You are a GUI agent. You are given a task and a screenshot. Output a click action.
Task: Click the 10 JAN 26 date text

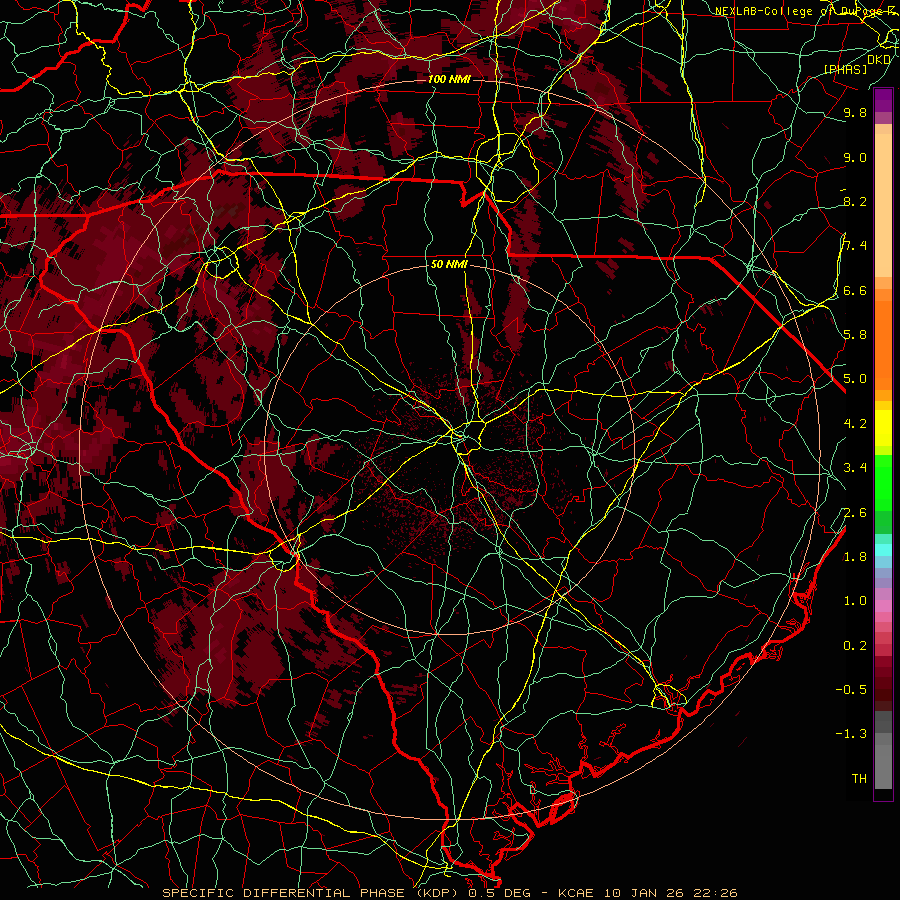pyautogui.click(x=641, y=893)
